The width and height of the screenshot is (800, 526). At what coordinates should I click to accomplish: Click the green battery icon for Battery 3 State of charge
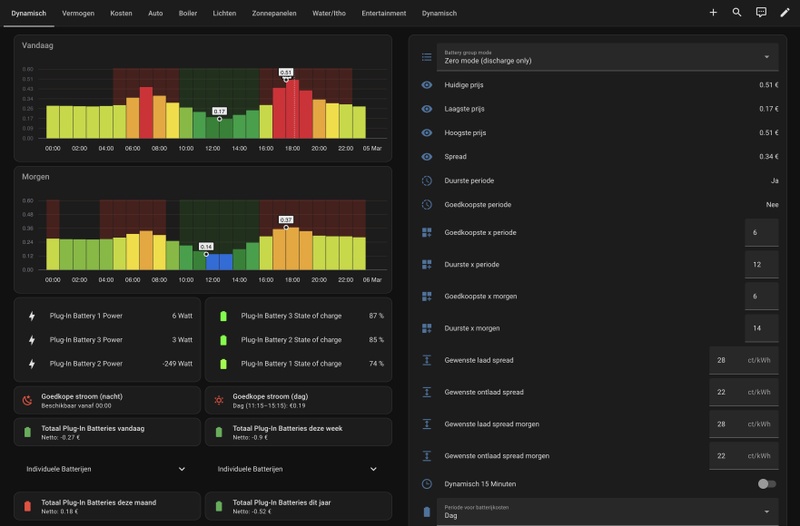tap(223, 316)
